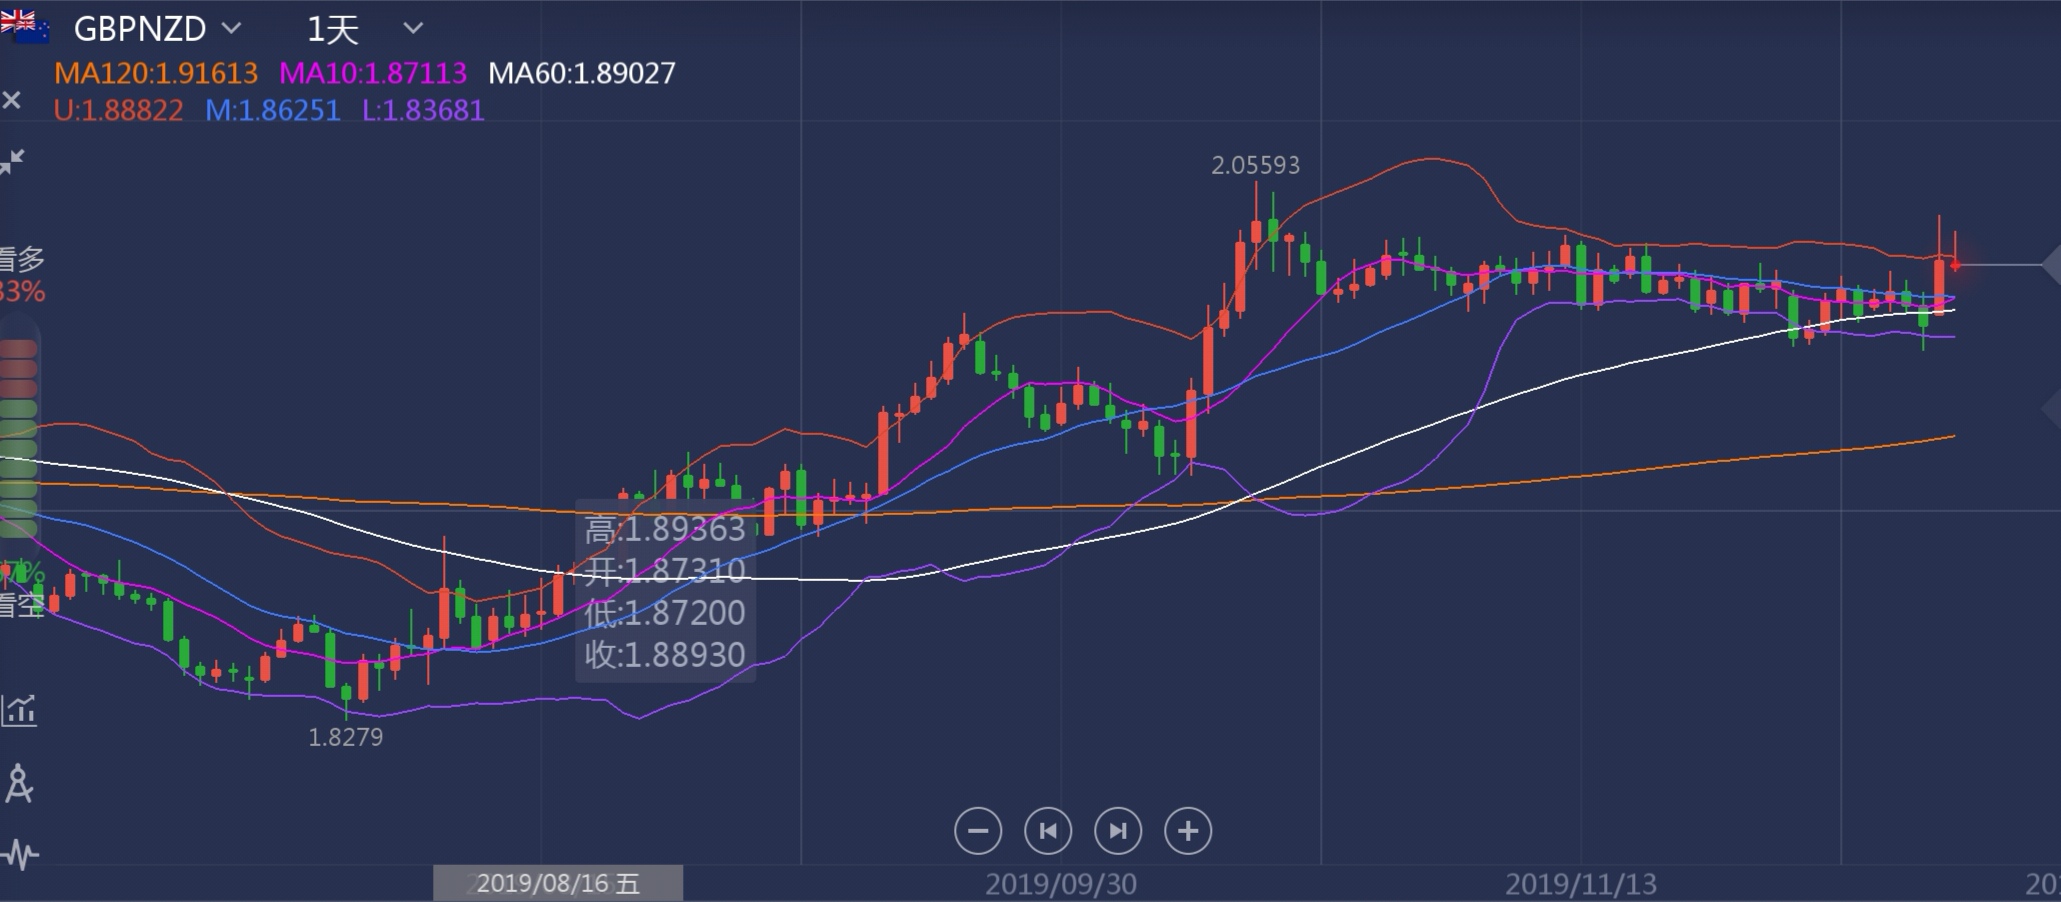Open the GBPNZD symbol dropdown
This screenshot has width=2061, height=902.
click(x=157, y=29)
